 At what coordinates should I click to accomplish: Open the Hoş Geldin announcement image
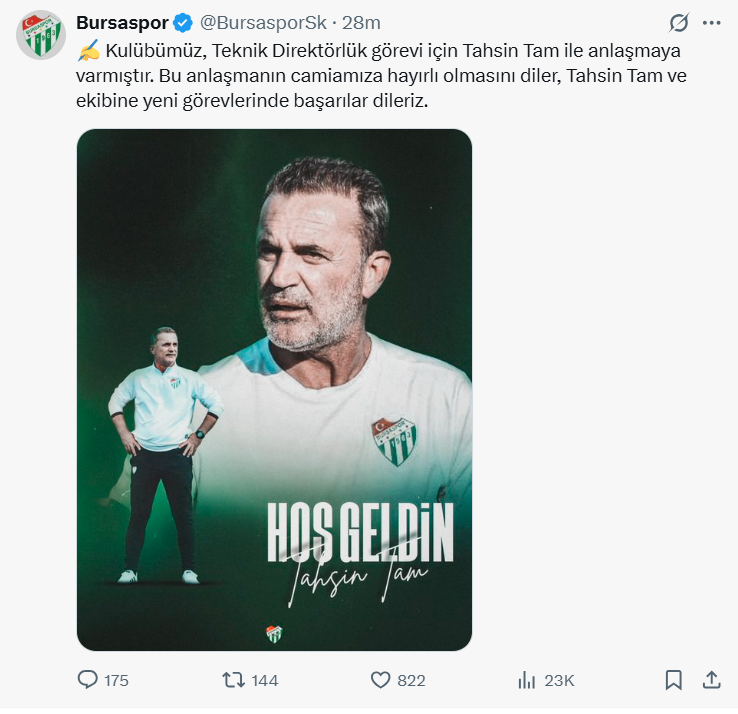[274, 390]
